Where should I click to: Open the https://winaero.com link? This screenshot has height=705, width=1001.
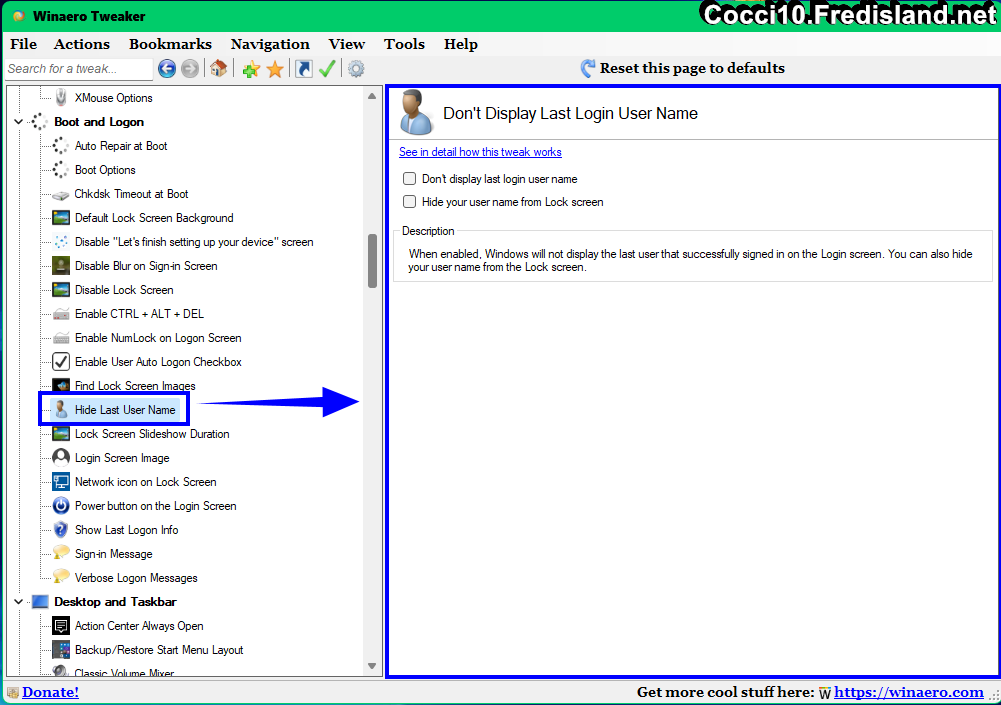908,692
